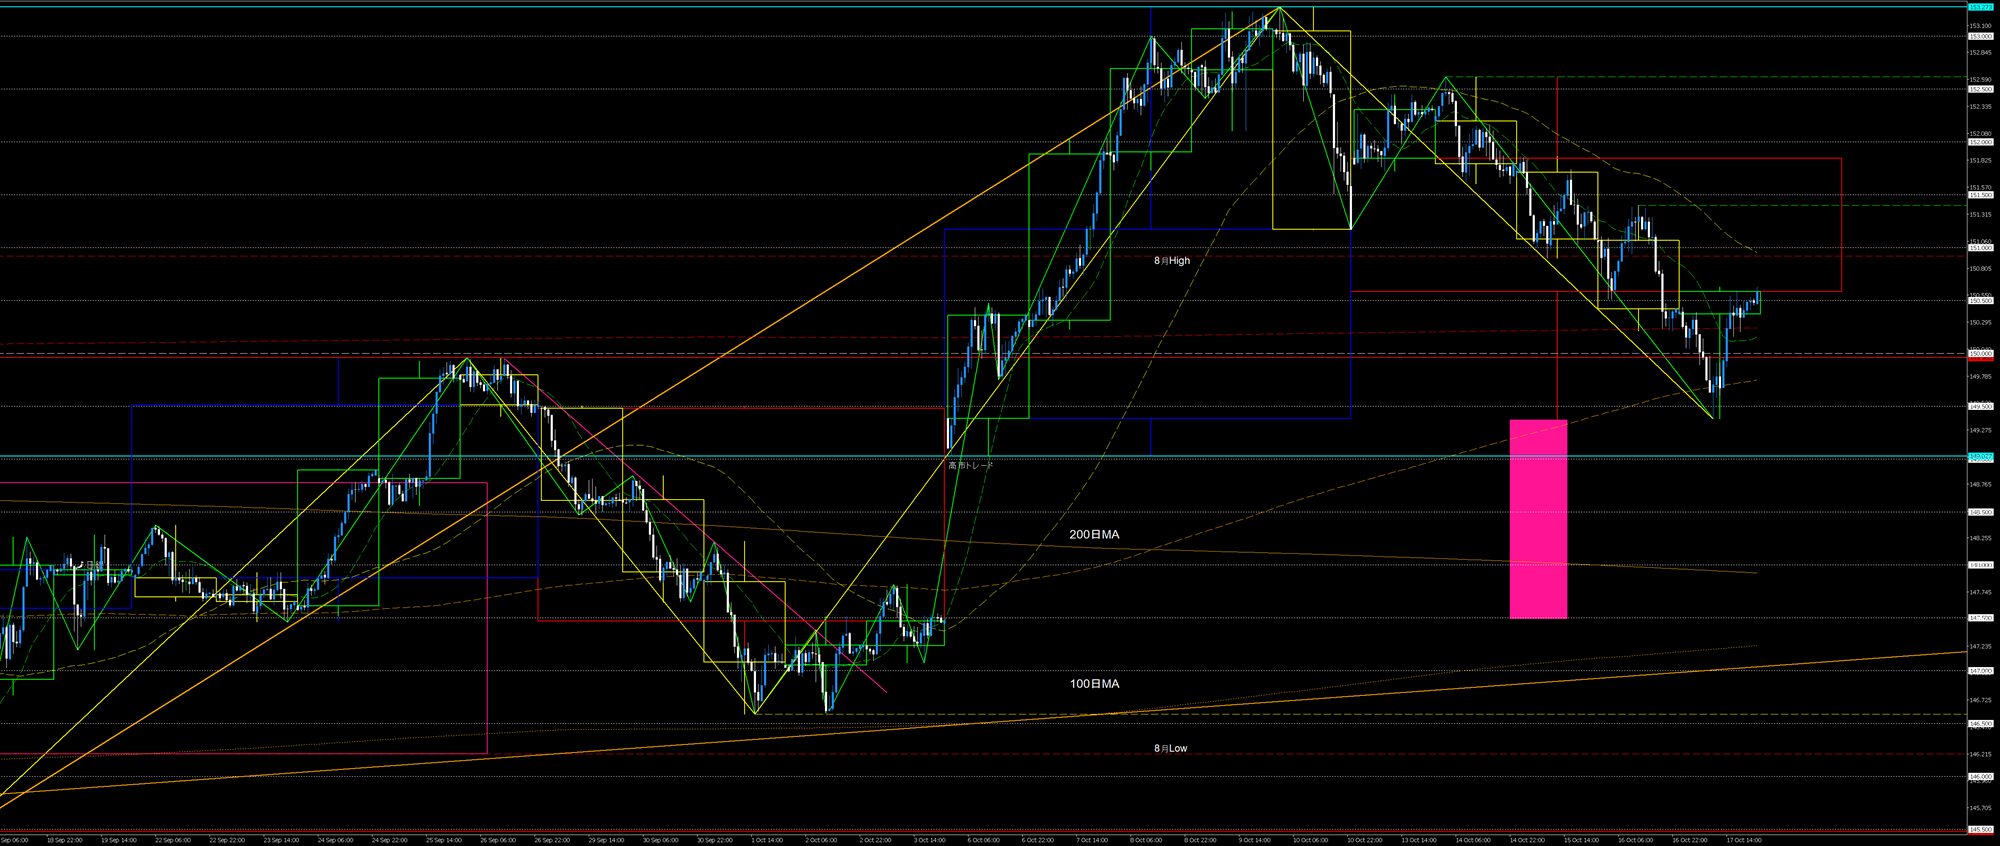Click the '8月High' chart label

click(x=1171, y=261)
